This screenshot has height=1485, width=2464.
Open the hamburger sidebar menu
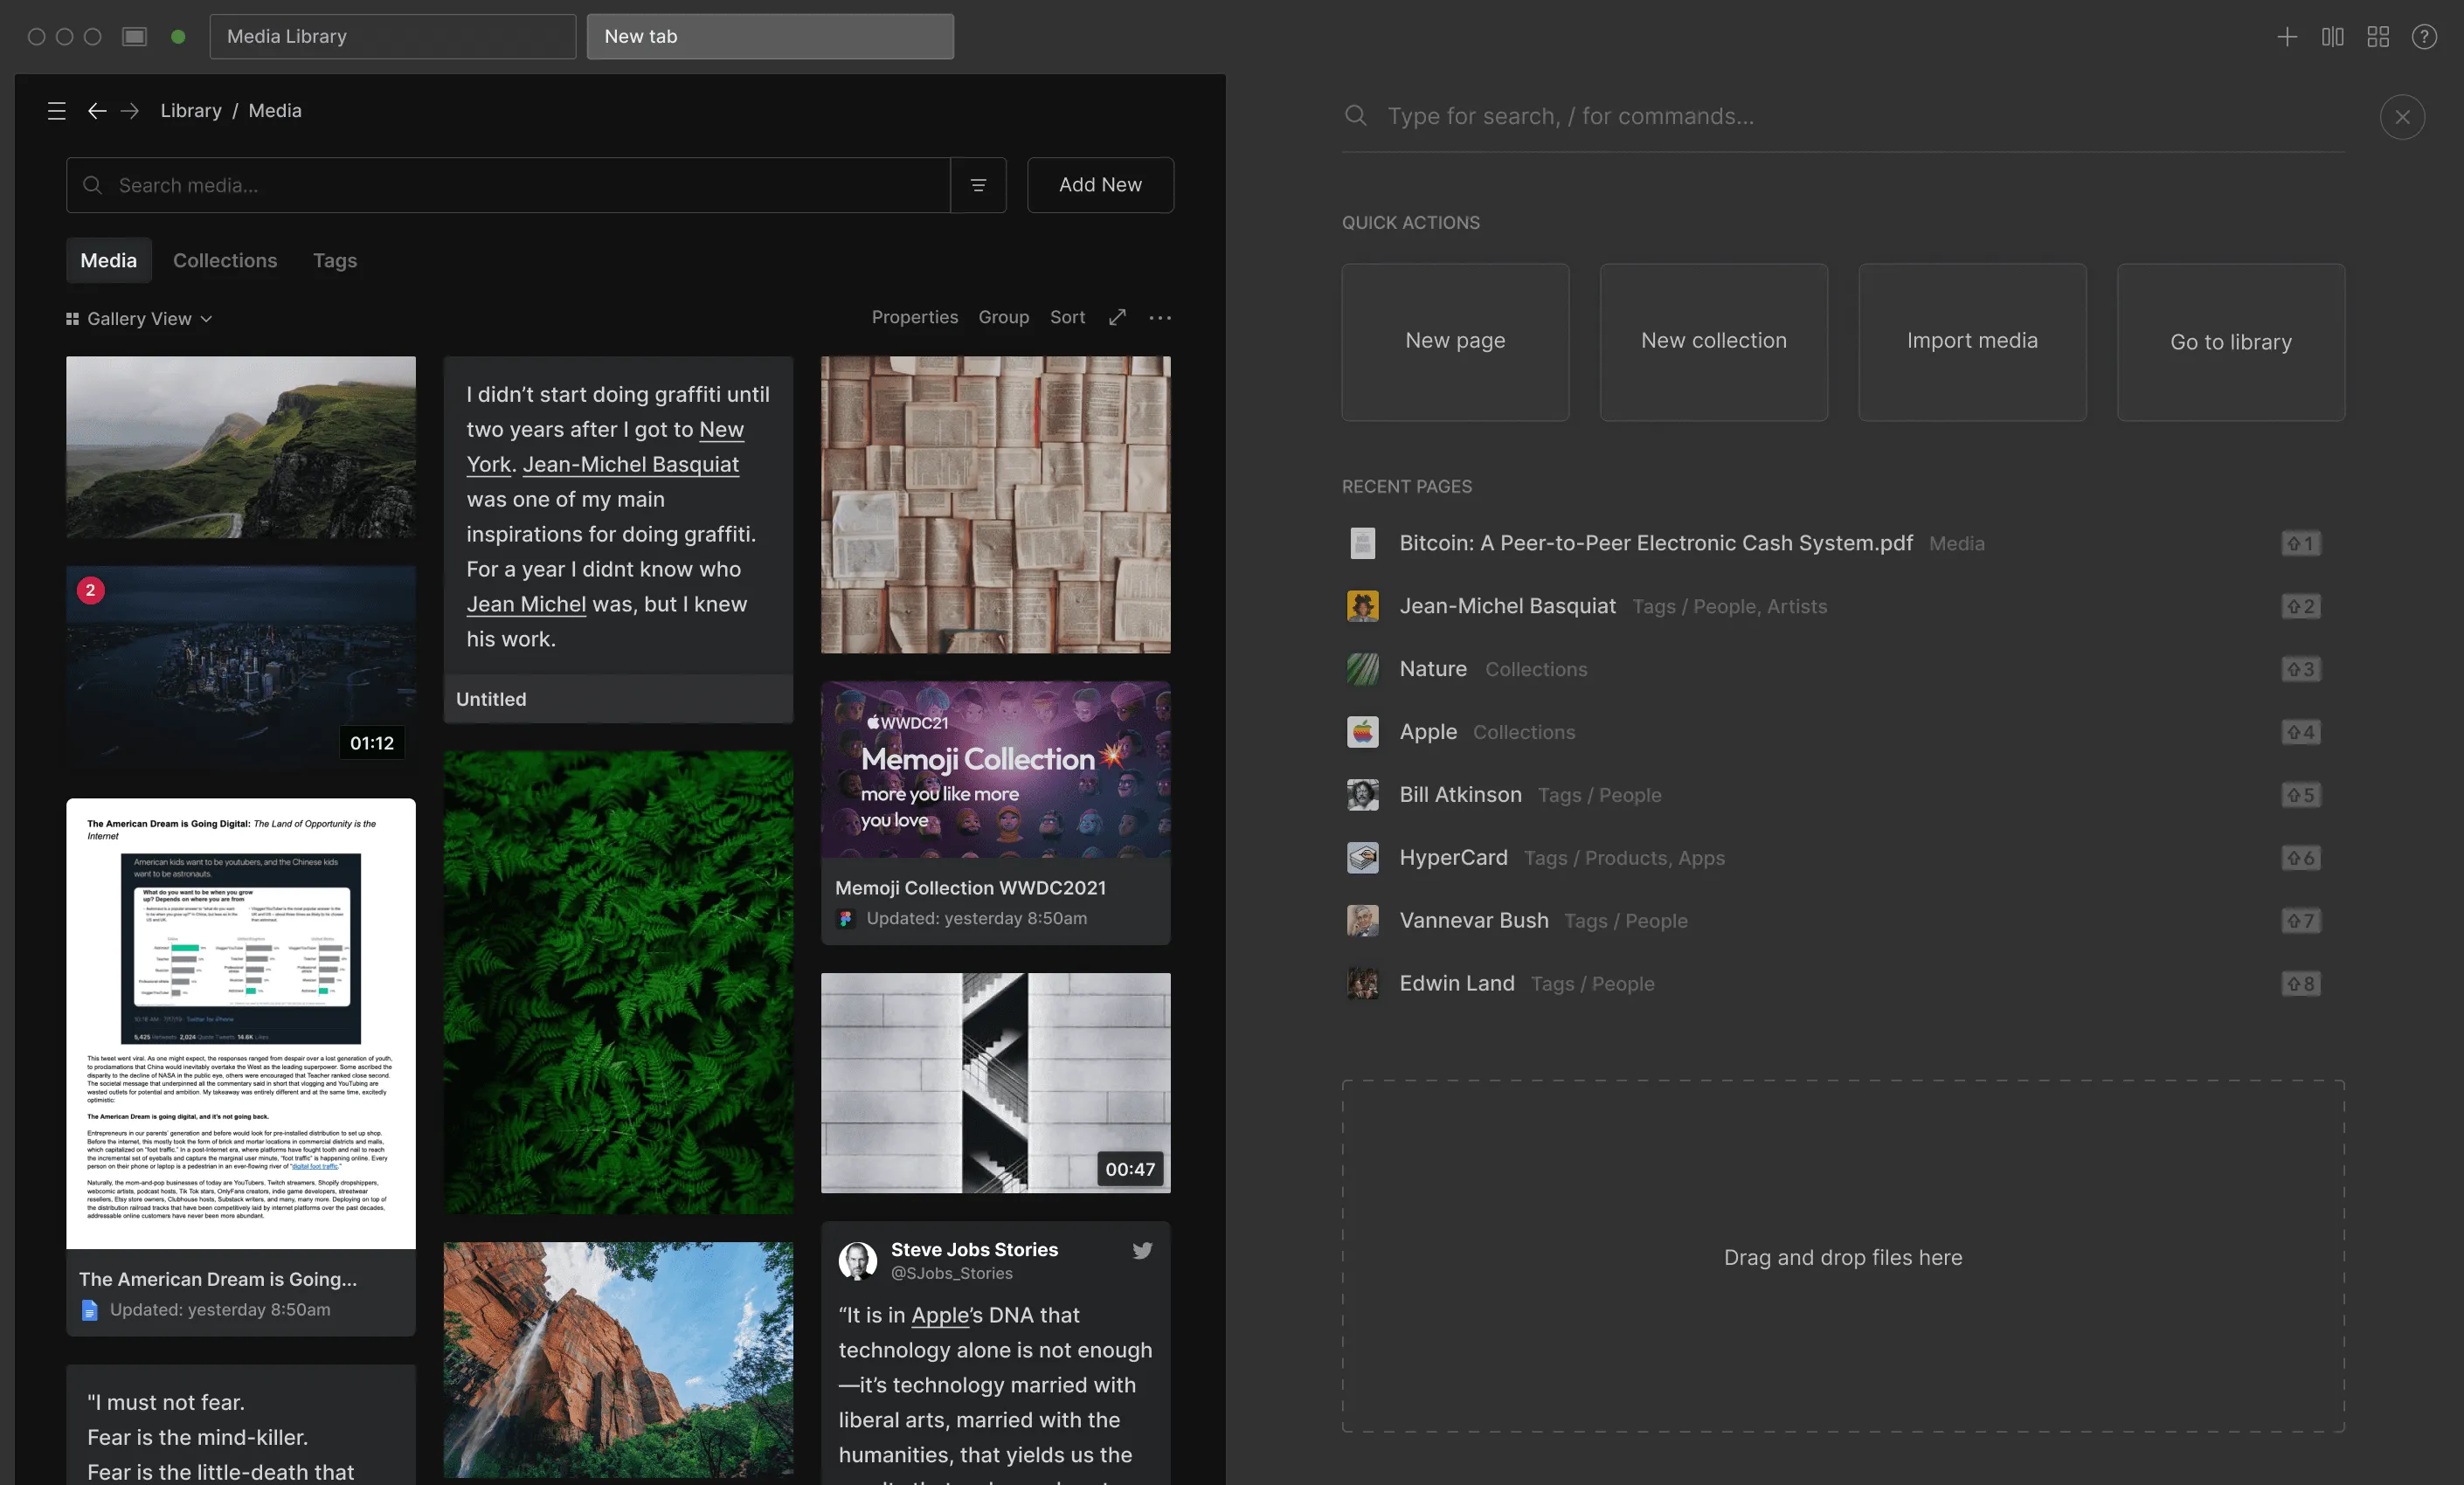coord(57,111)
